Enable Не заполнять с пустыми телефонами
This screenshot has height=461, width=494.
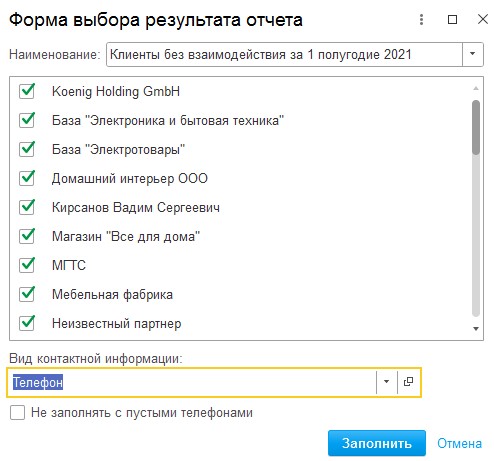pyautogui.click(x=17, y=413)
